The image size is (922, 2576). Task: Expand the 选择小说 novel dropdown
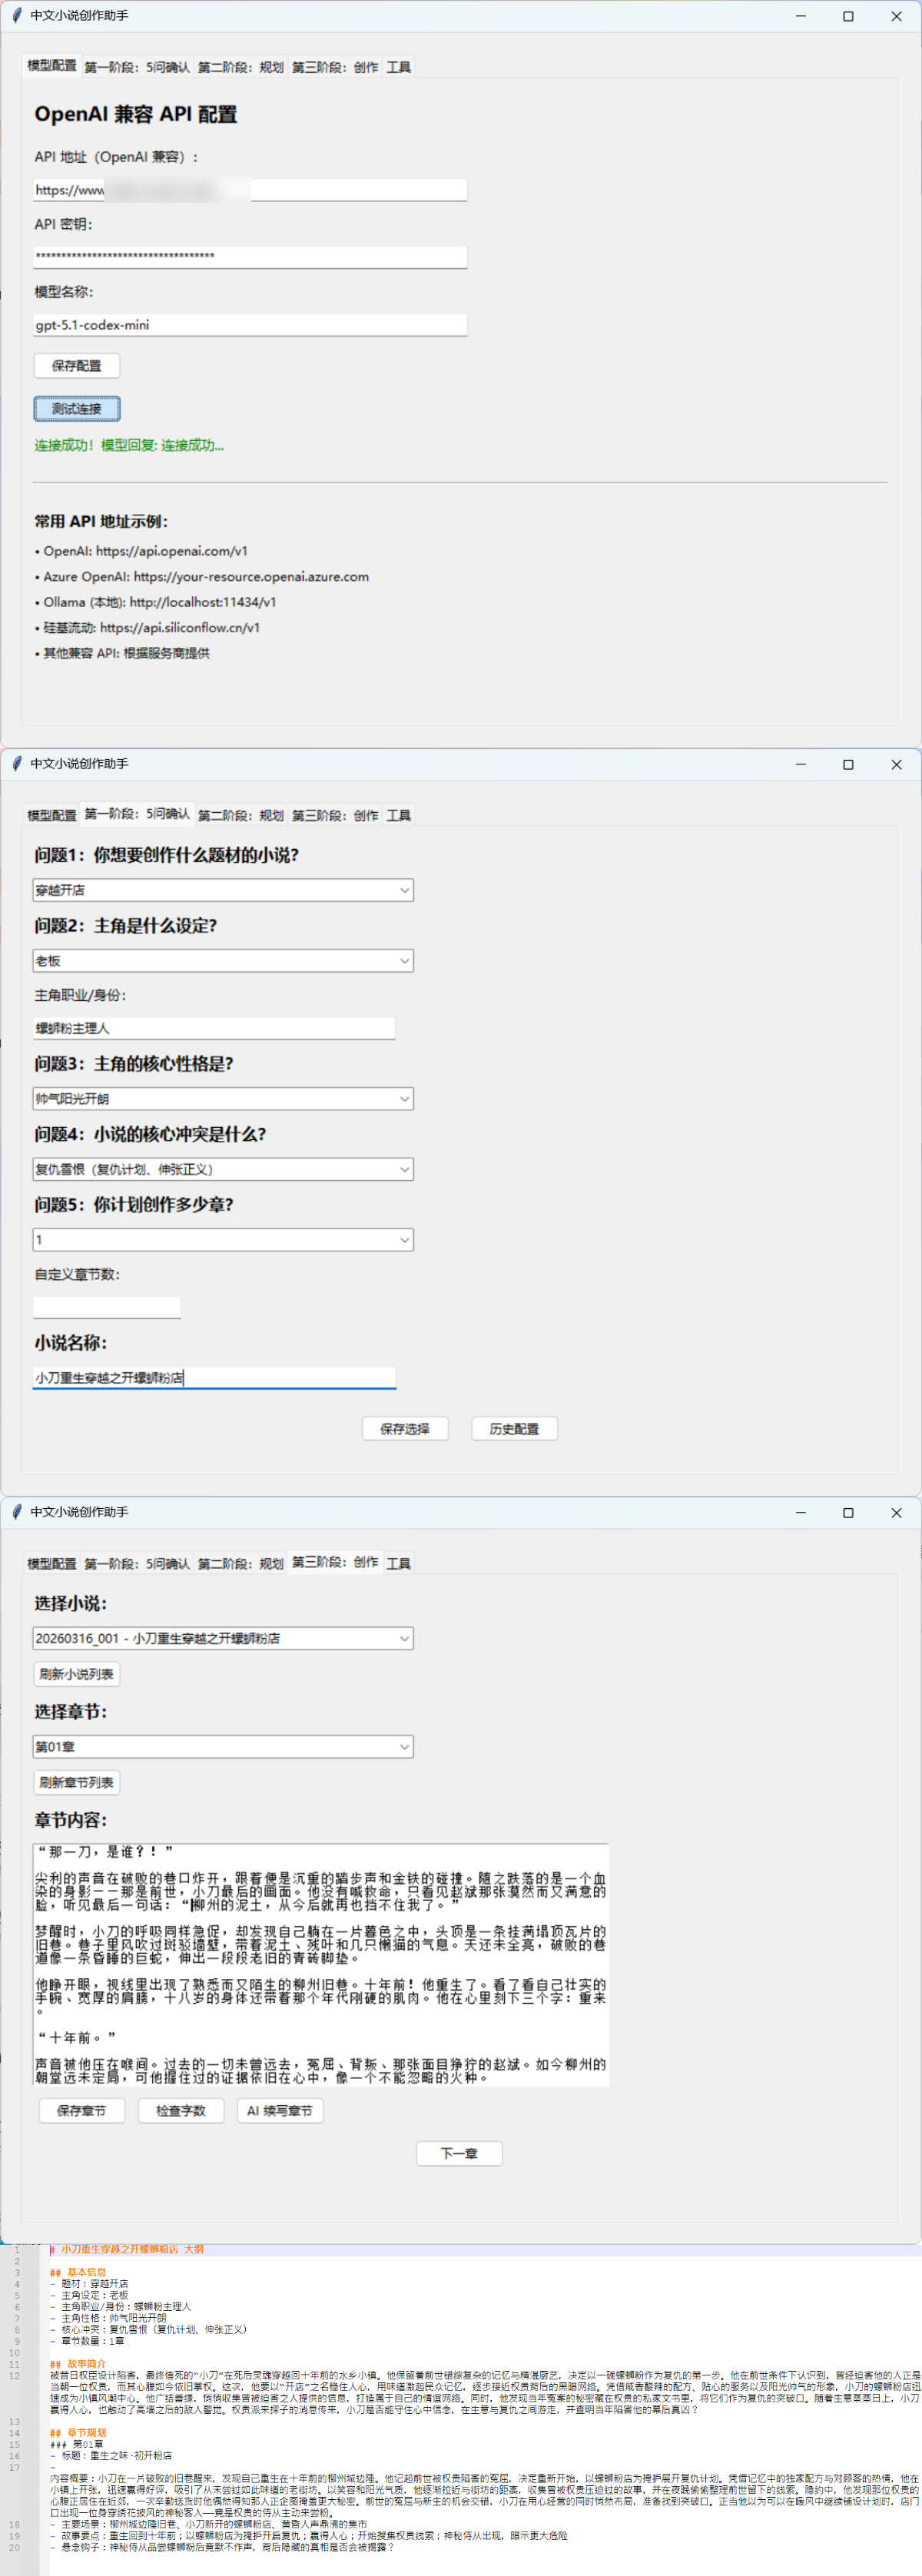[223, 1638]
